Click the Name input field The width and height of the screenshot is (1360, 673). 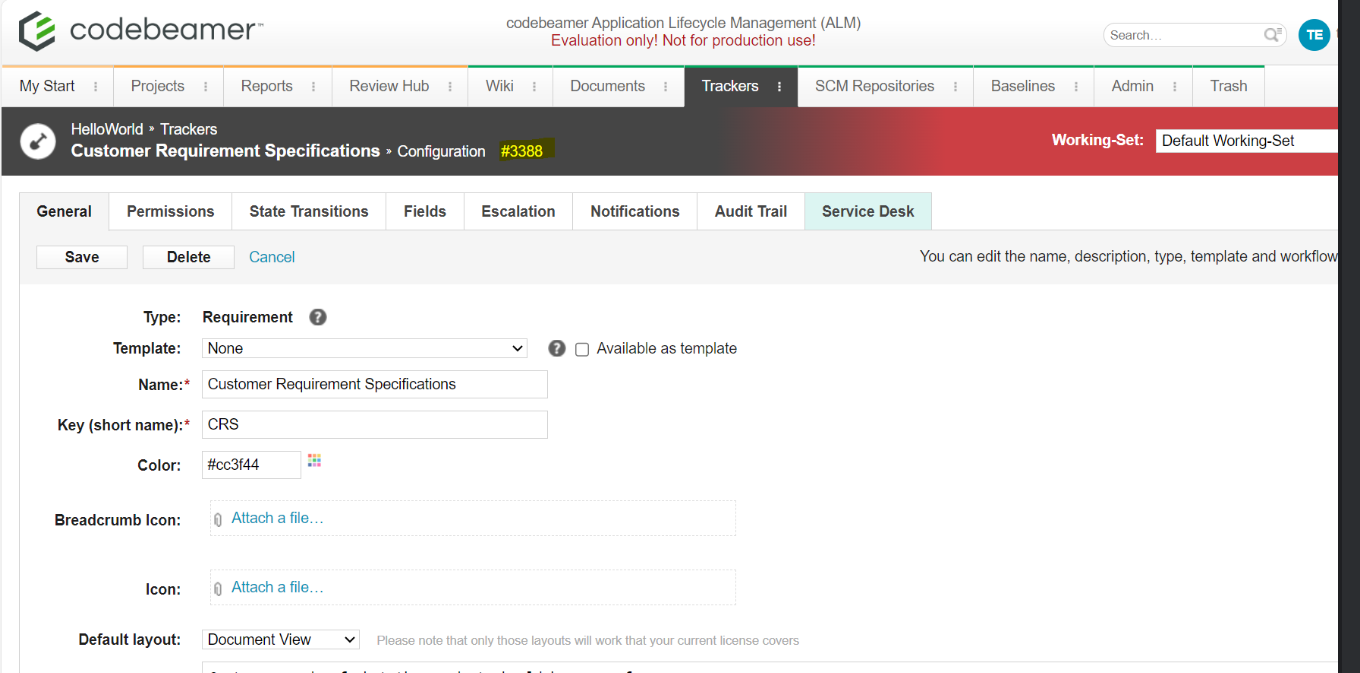[x=375, y=384]
